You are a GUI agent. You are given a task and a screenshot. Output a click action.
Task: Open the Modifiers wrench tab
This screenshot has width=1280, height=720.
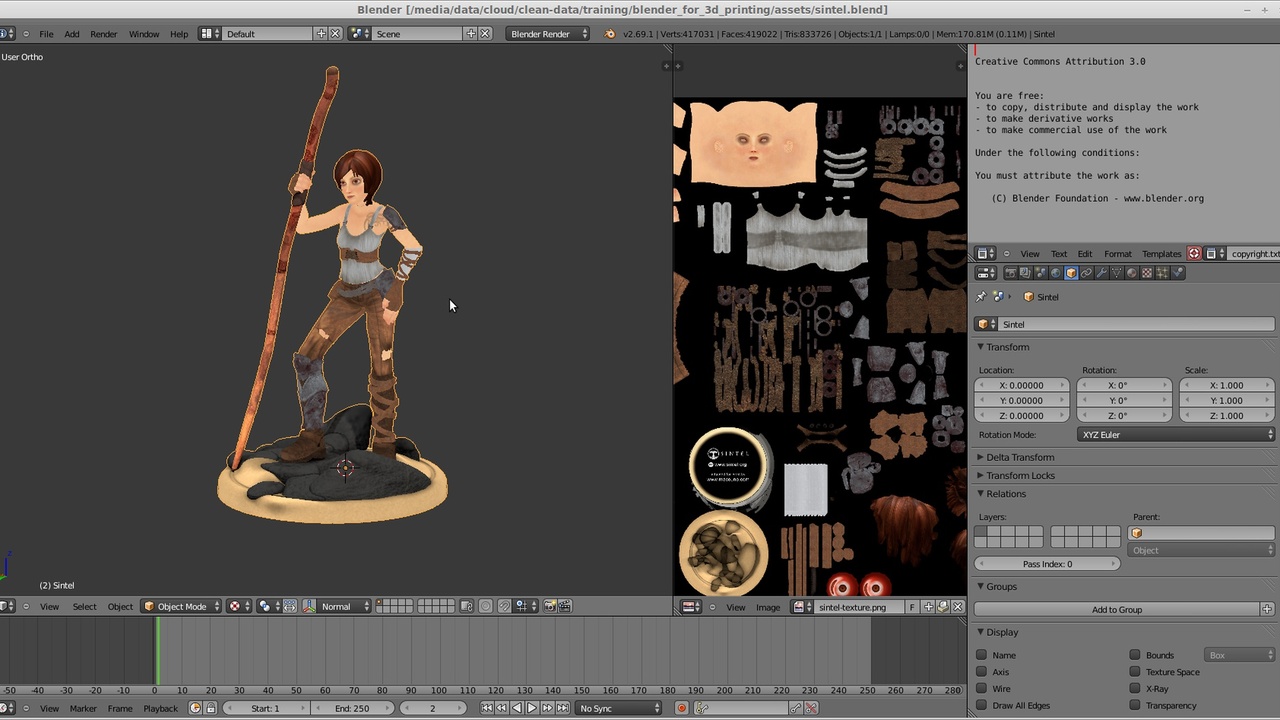[x=1101, y=273]
